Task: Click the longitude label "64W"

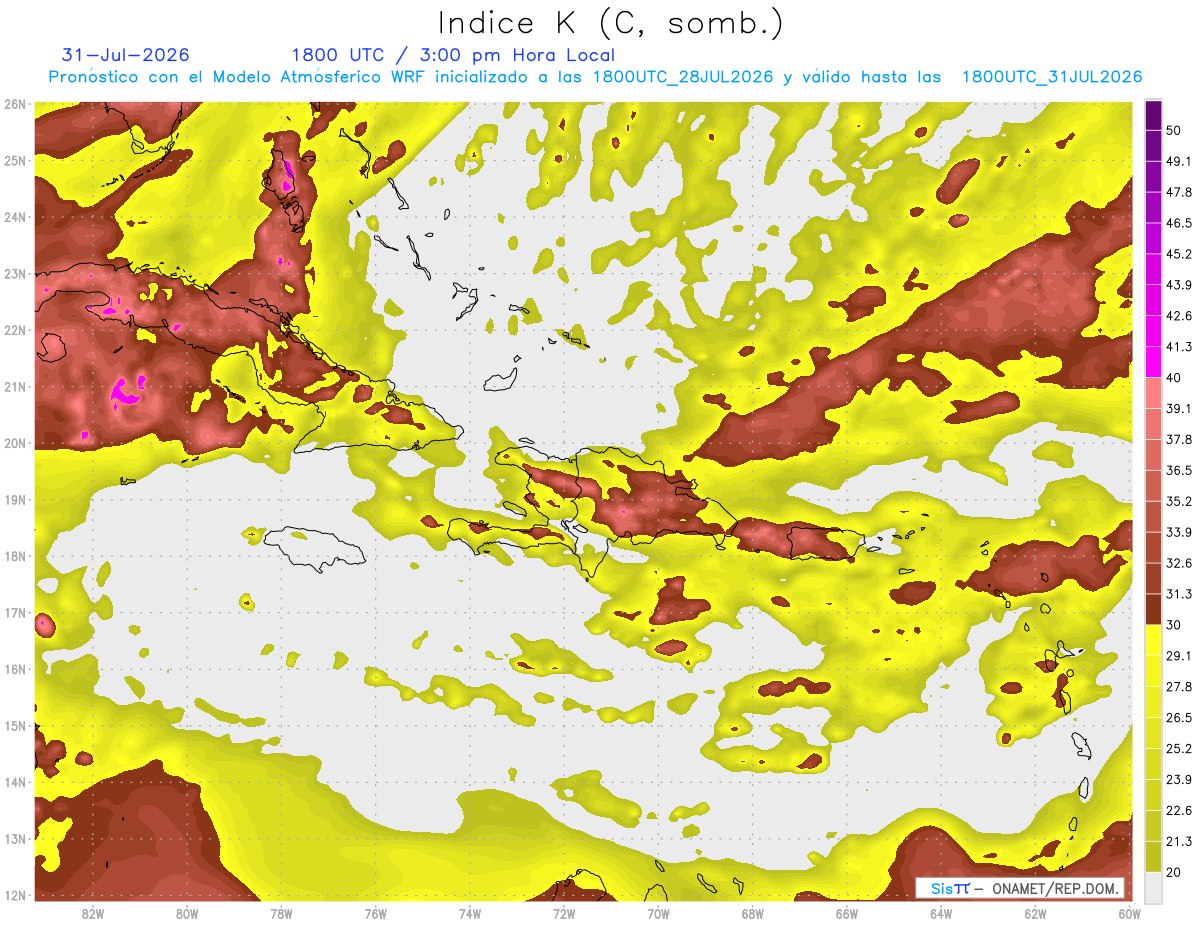Action: pos(941,914)
